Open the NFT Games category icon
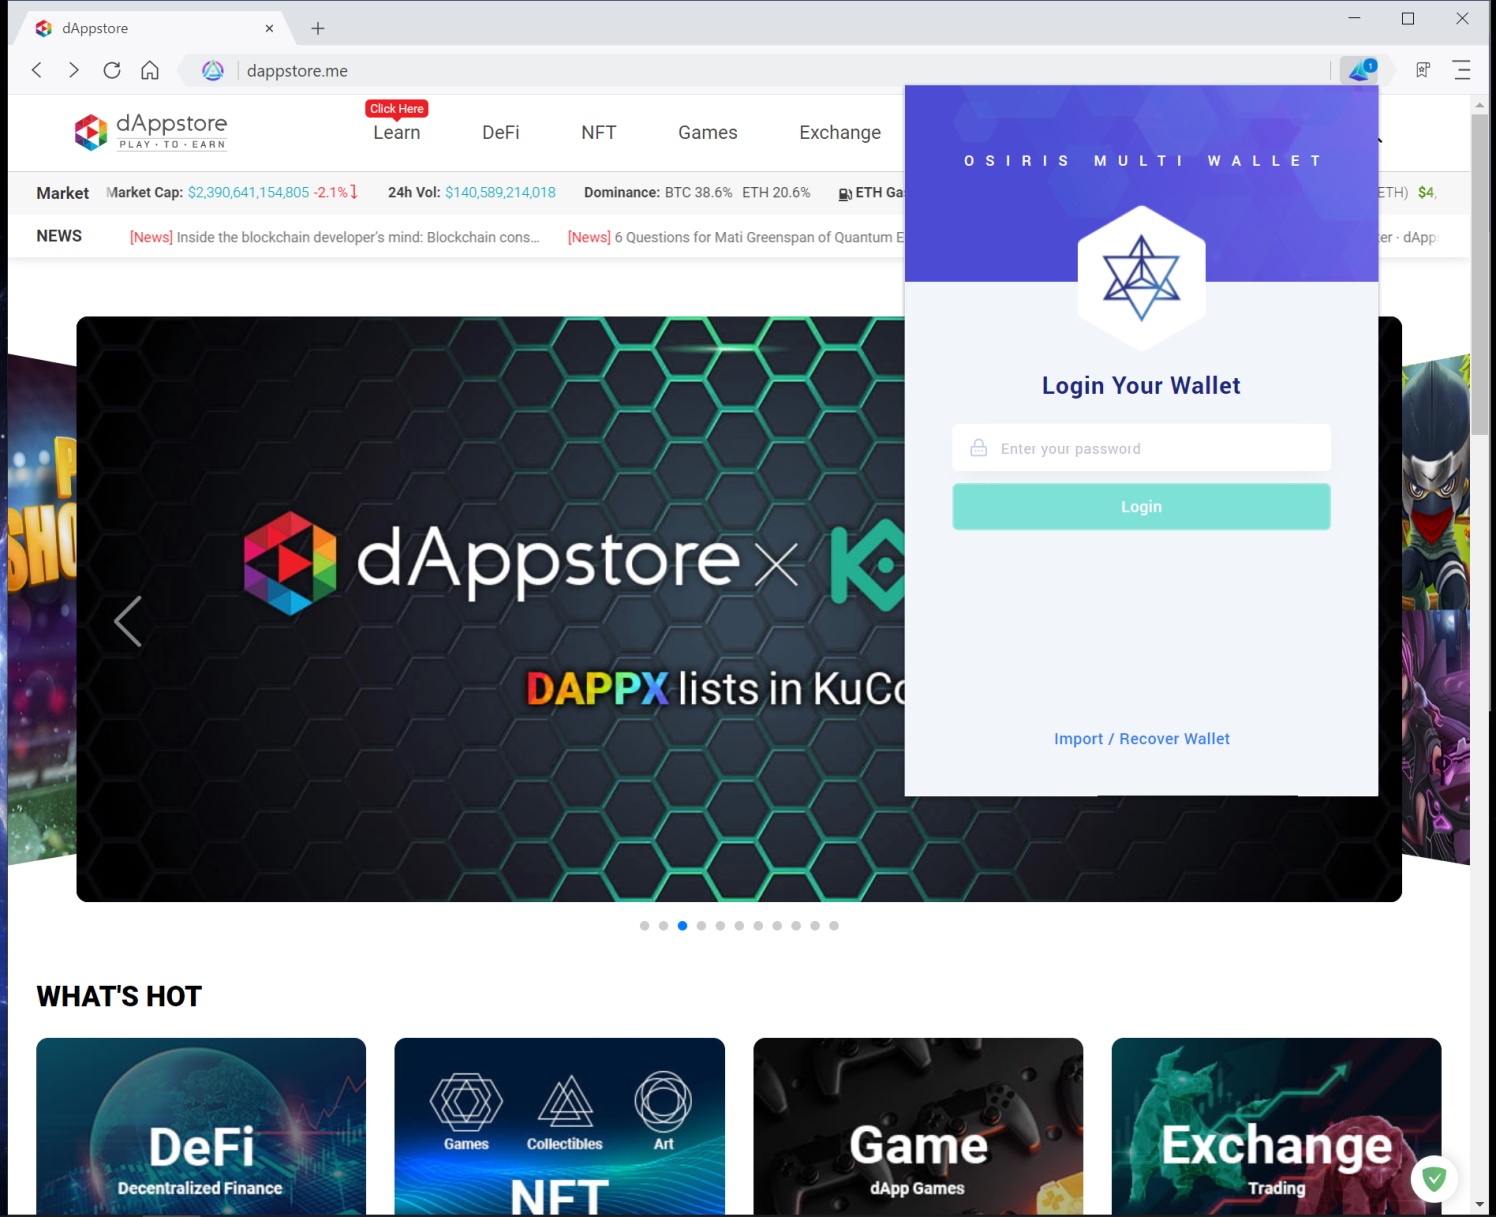 (x=466, y=1112)
